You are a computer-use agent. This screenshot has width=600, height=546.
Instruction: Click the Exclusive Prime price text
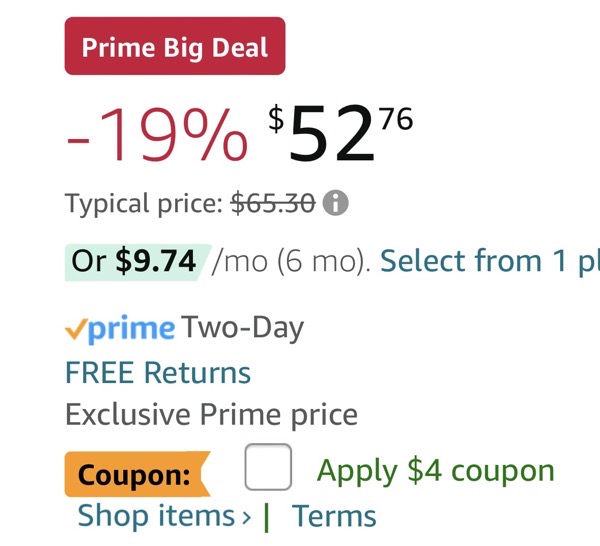(211, 414)
